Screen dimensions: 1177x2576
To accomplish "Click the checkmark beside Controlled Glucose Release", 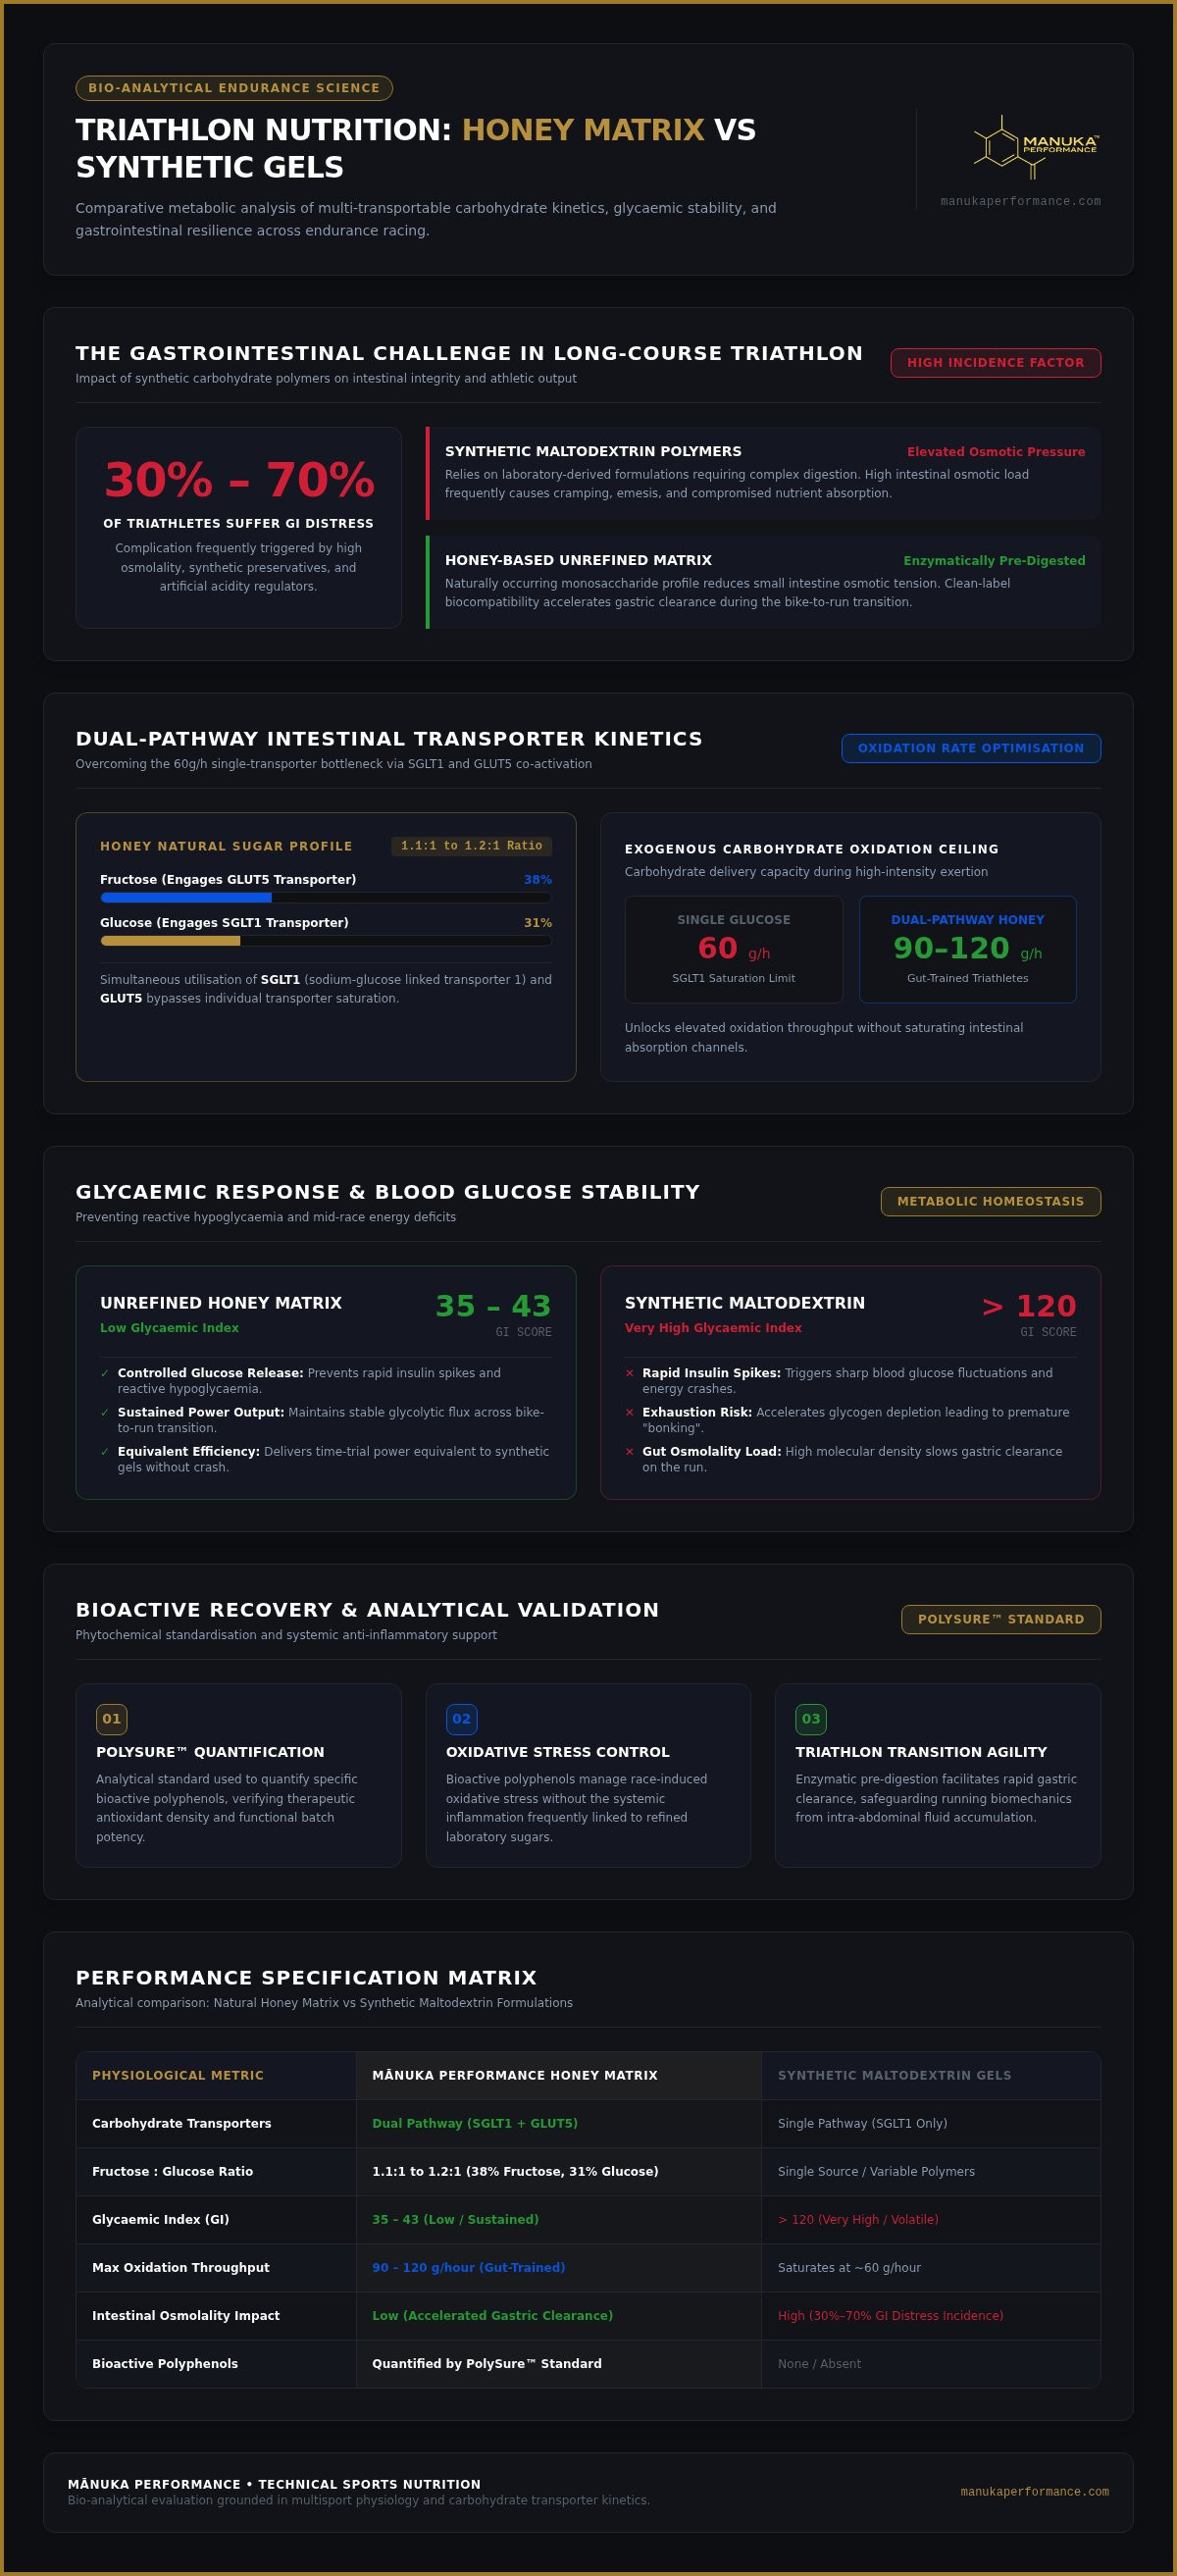I will click(105, 1373).
